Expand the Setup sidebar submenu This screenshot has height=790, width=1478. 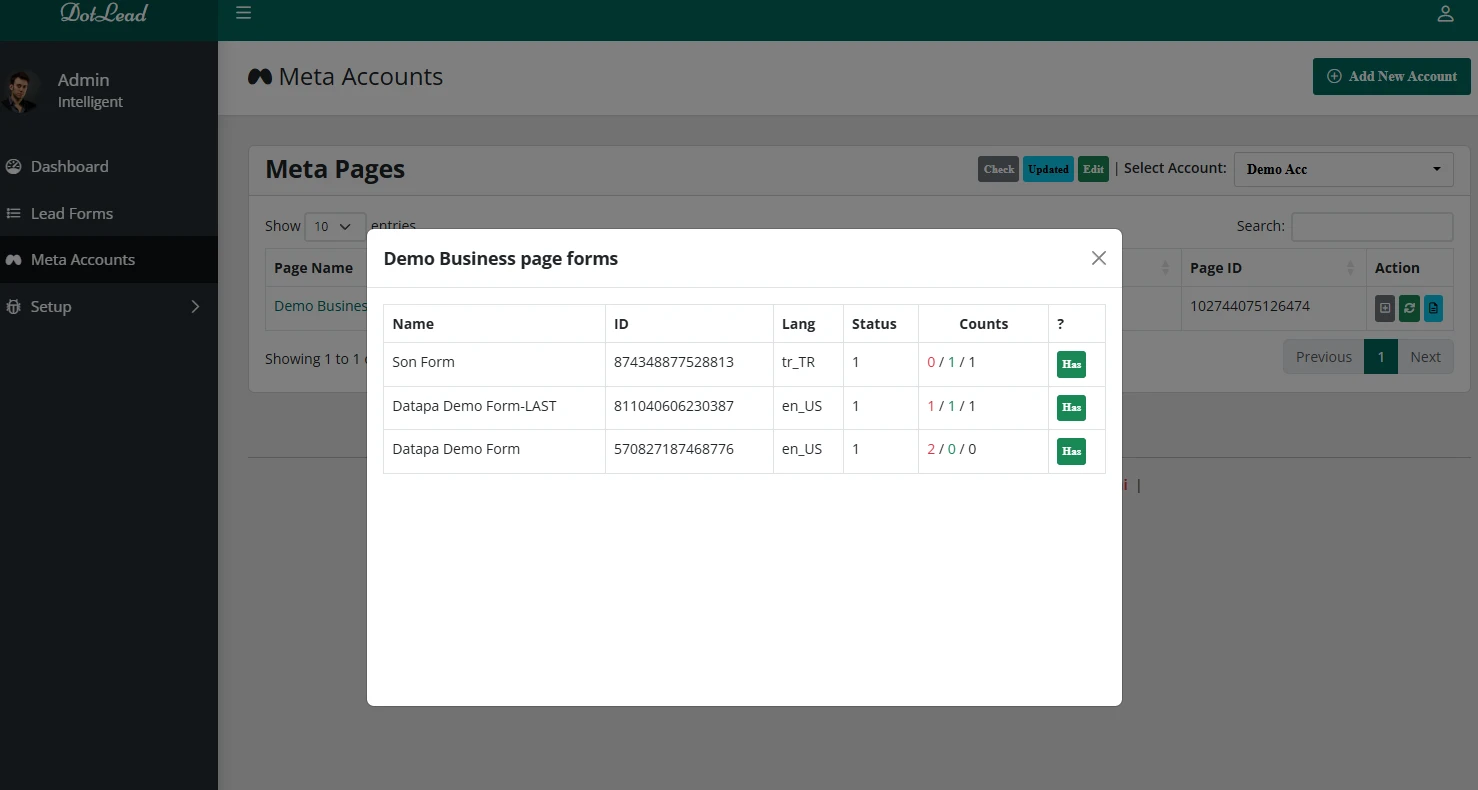[108, 307]
